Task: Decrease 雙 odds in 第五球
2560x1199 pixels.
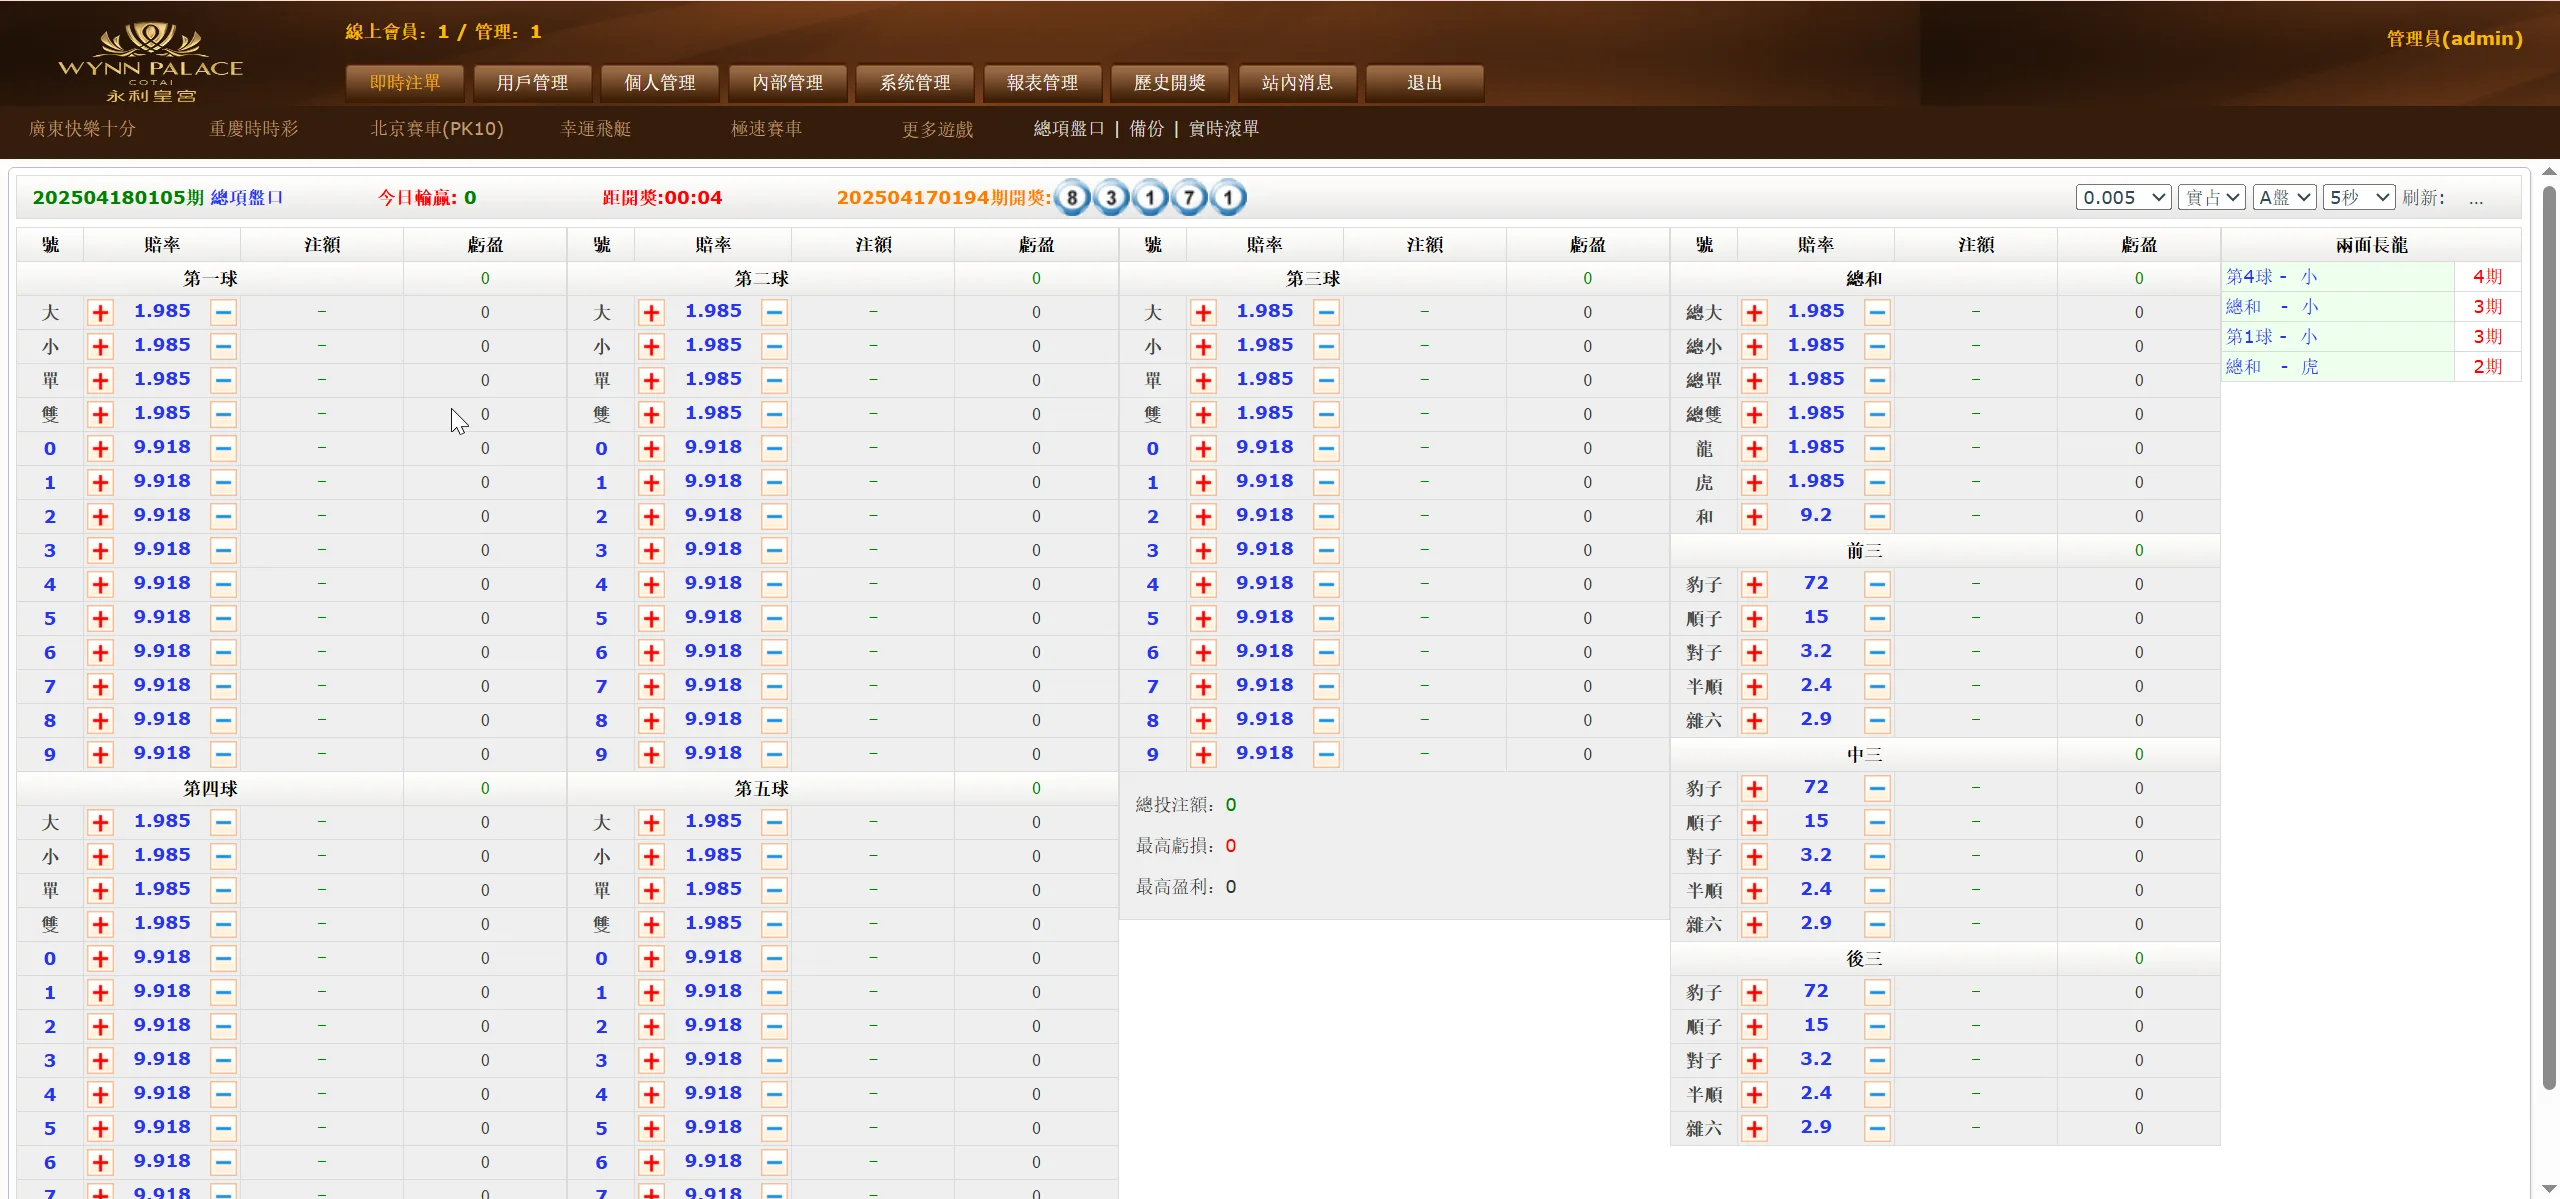Action: pyautogui.click(x=775, y=923)
